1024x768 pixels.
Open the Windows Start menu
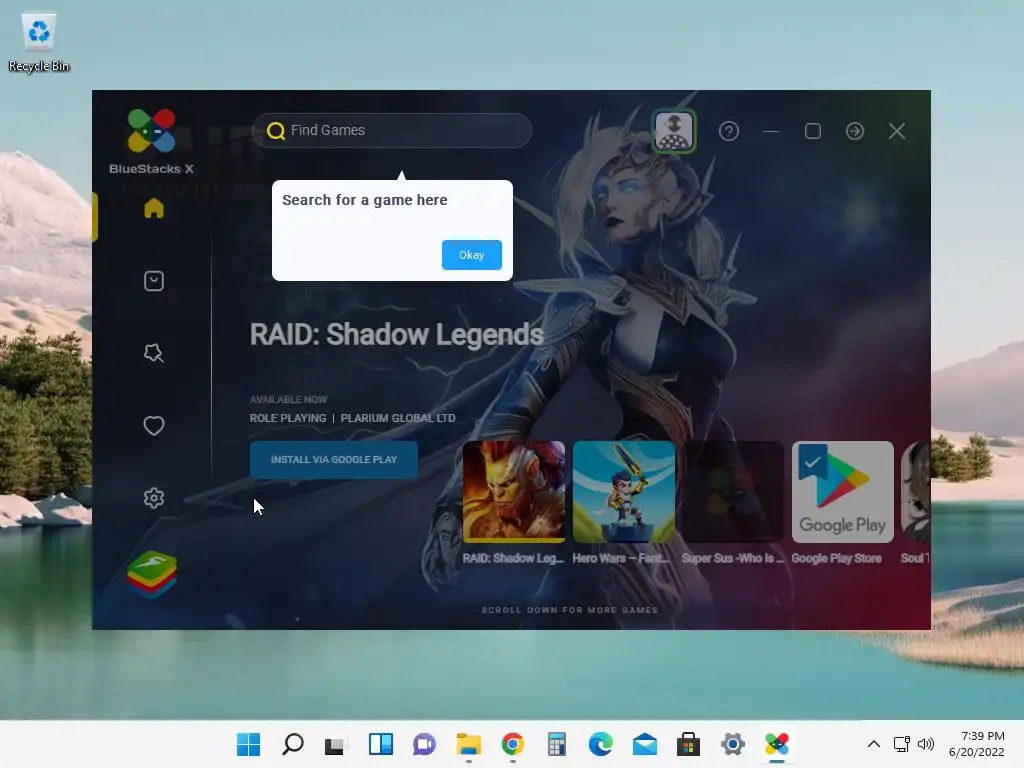pos(248,744)
